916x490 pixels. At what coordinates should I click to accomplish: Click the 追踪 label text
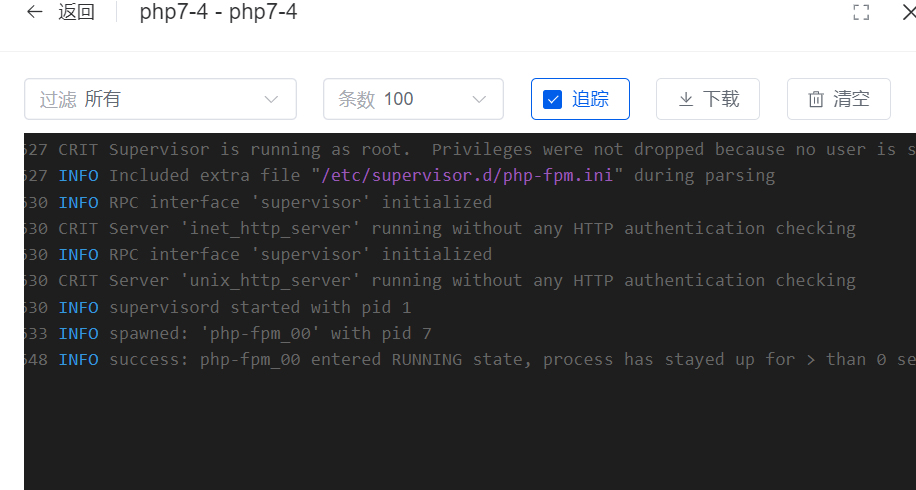coord(590,99)
